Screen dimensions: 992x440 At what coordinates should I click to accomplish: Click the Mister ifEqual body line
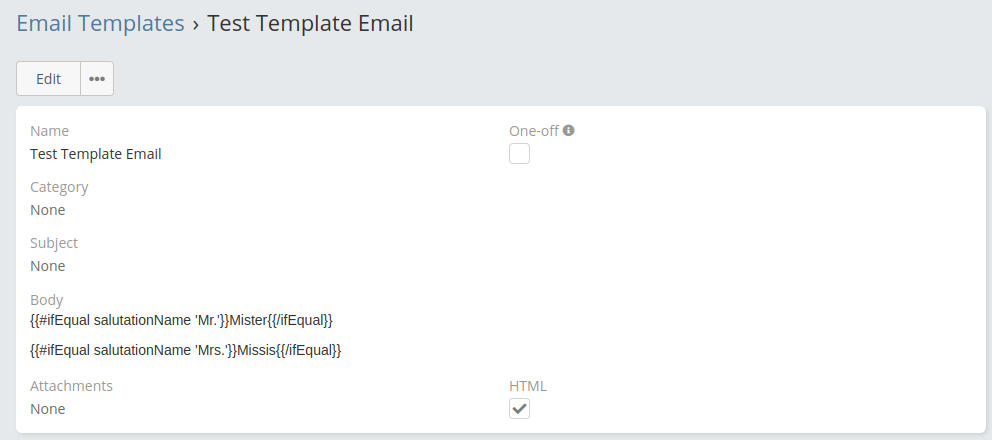coord(181,320)
